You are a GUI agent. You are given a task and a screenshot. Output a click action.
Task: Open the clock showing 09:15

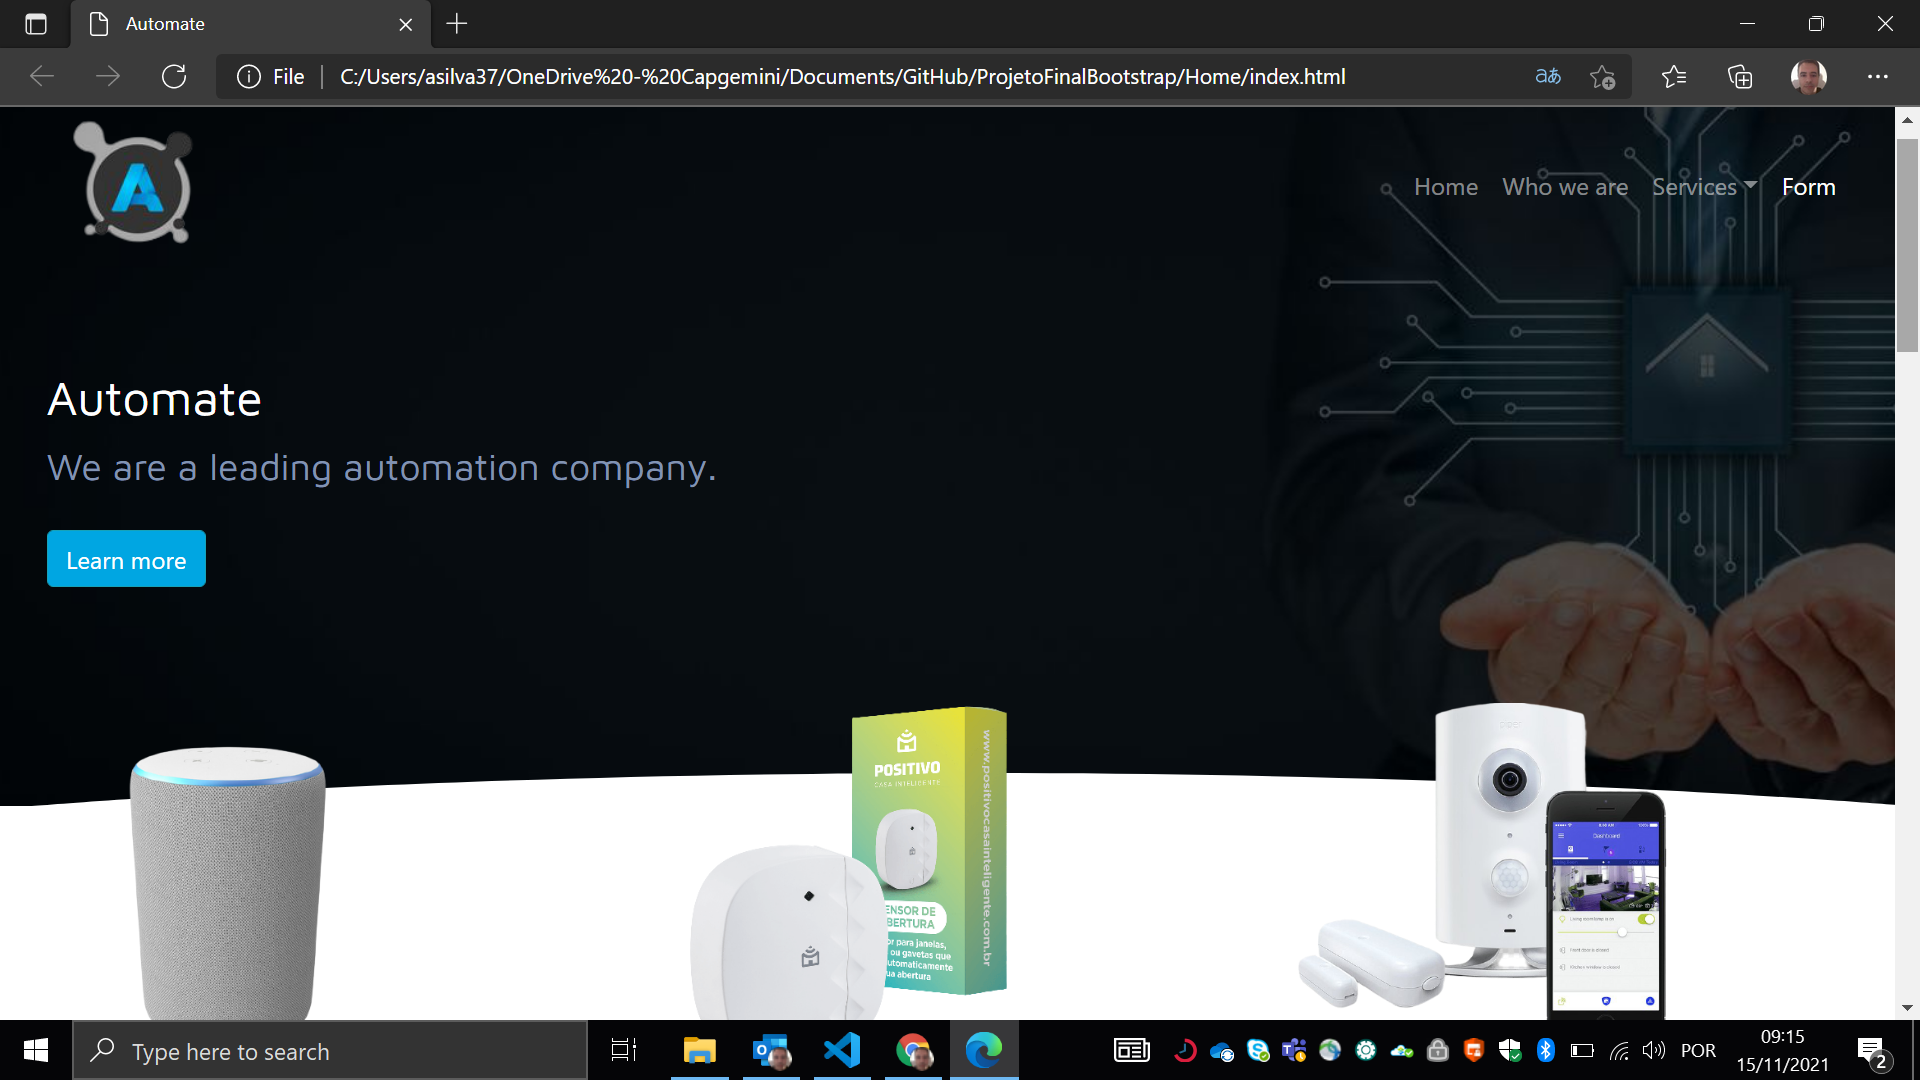1782,1051
